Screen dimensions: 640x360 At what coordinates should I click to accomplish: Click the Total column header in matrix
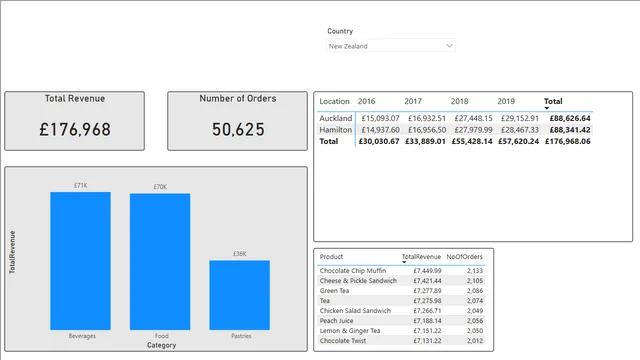pyautogui.click(x=553, y=101)
